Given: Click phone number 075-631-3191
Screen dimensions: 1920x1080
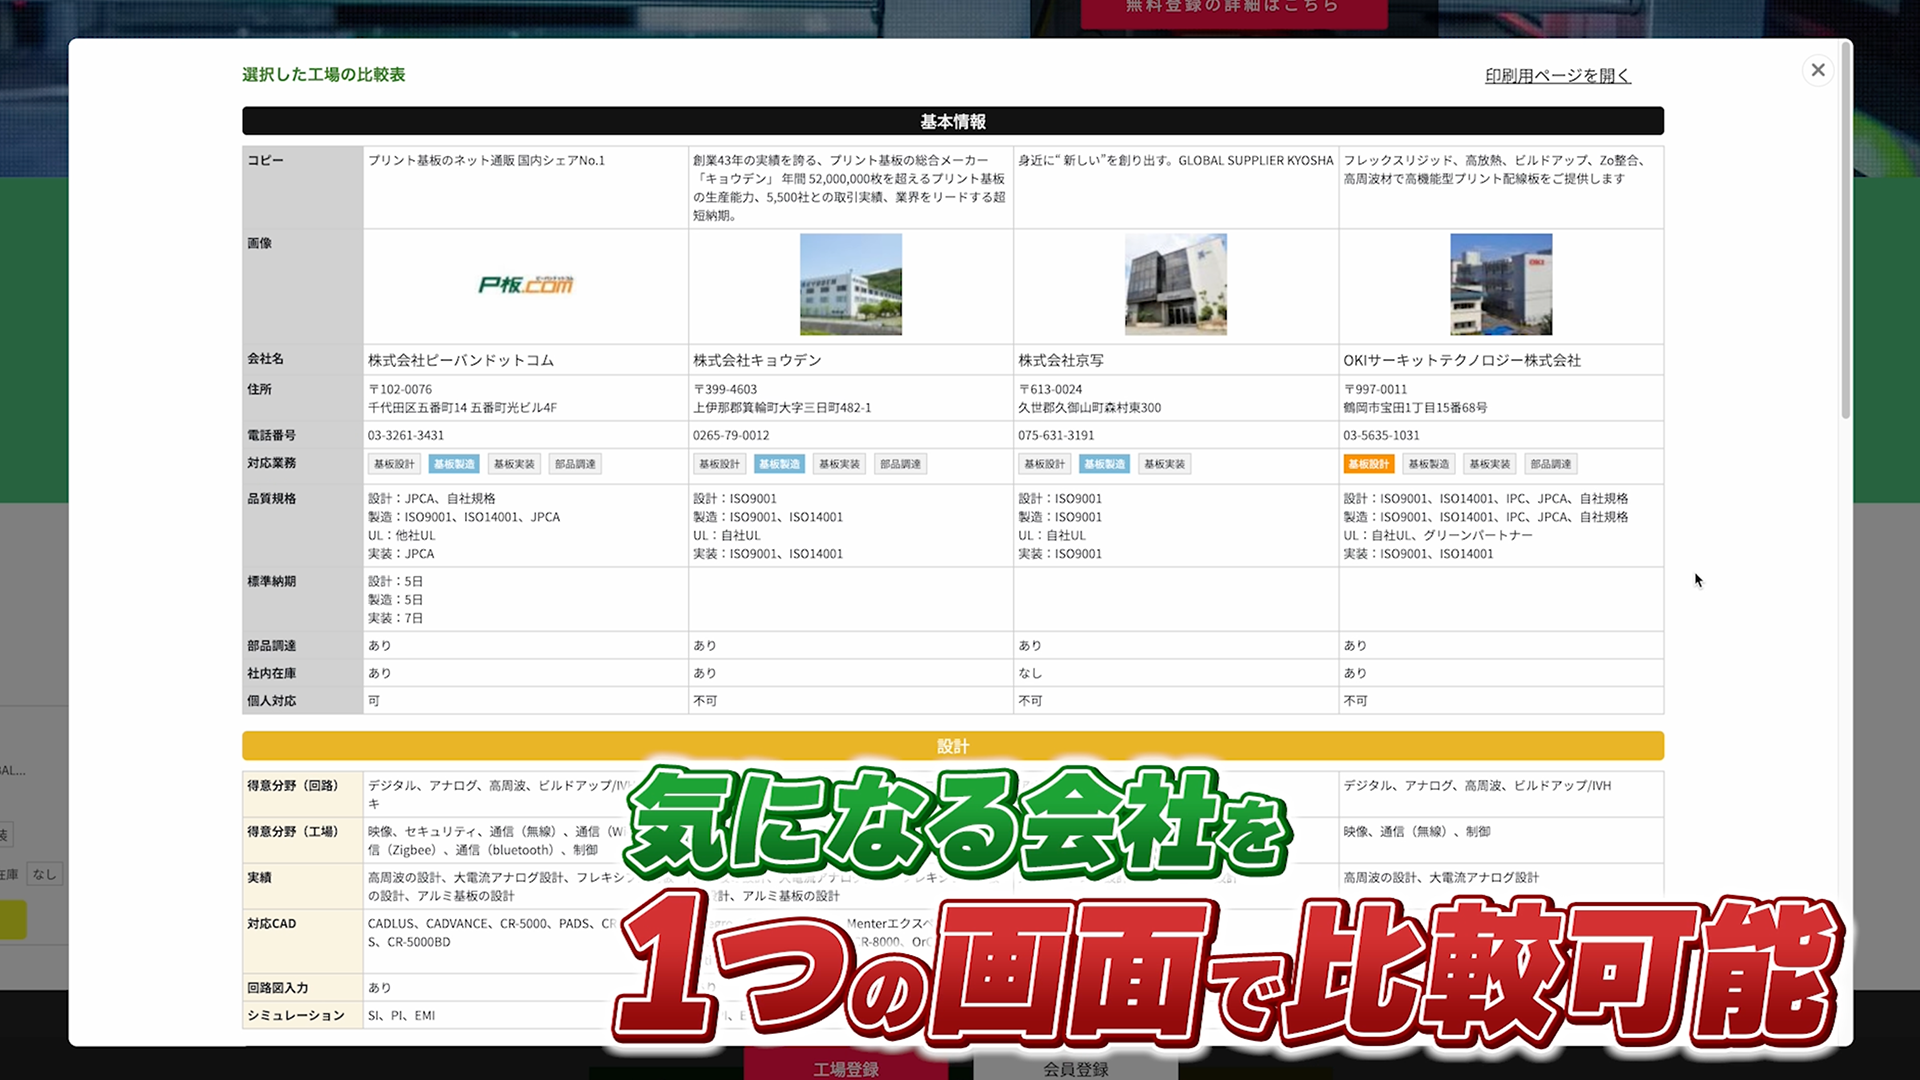Looking at the screenshot, I should coord(1056,435).
